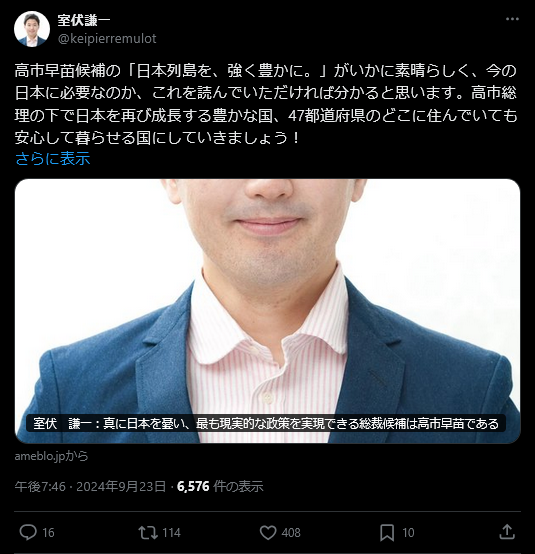Image resolution: width=535 pixels, height=554 pixels.
Task: Click the reply count 16
Action: pos(48,532)
